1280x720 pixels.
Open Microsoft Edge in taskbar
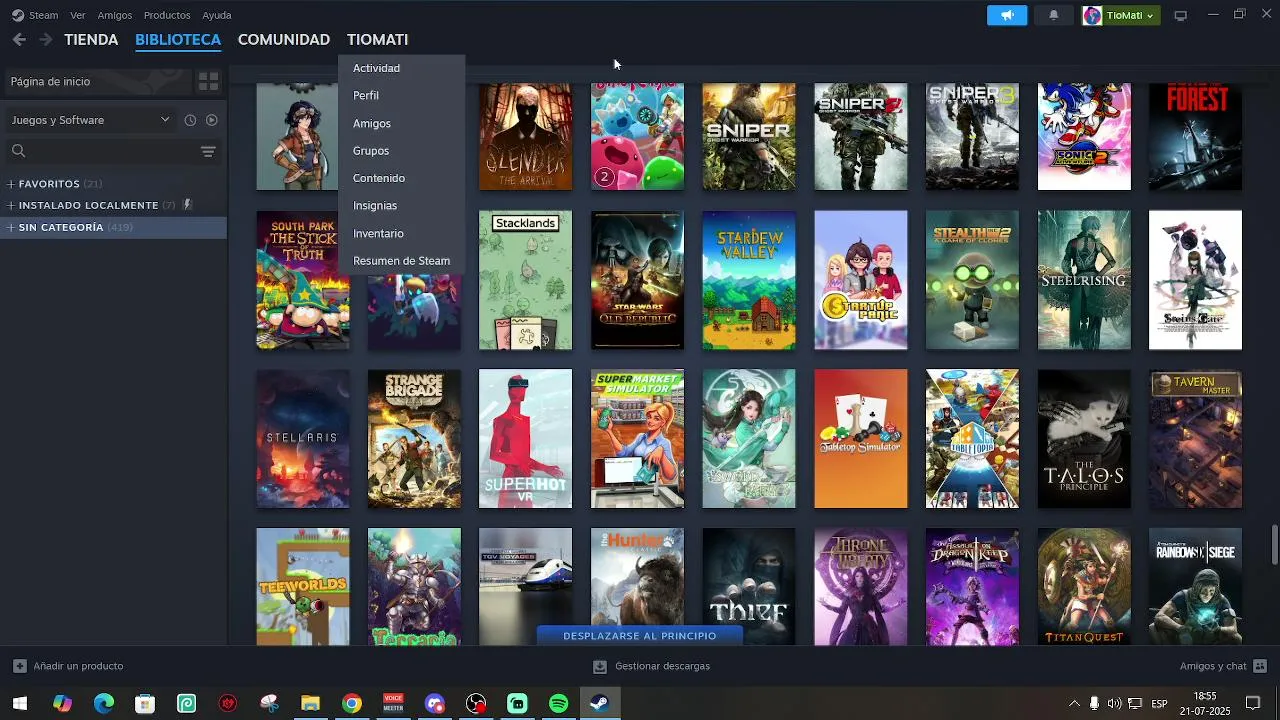coord(104,704)
